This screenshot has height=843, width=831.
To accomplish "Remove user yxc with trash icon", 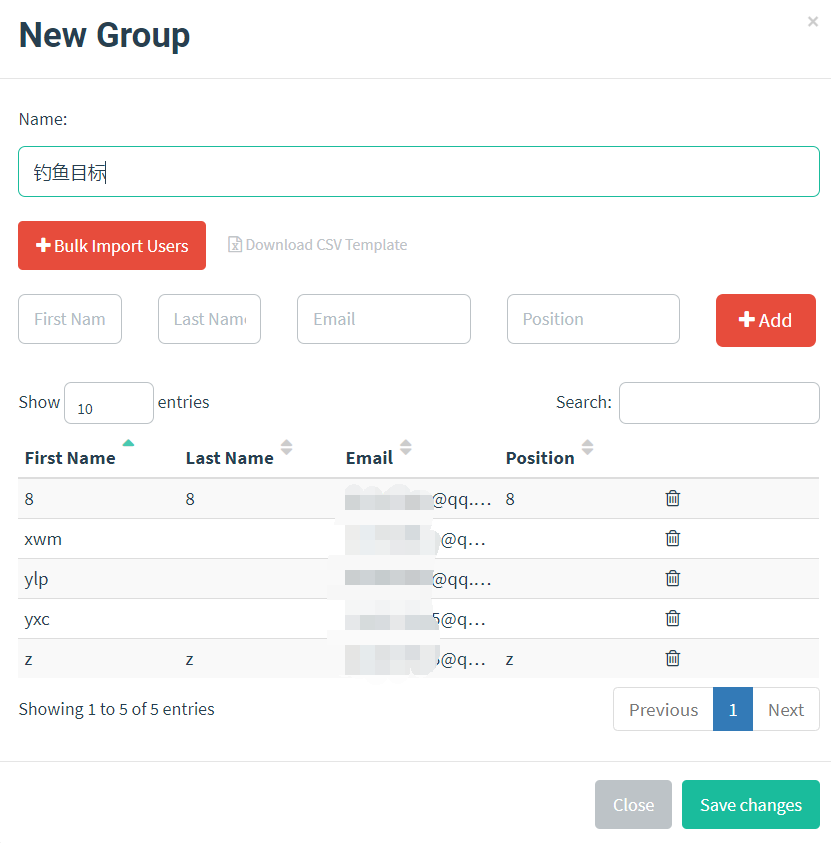I will [x=673, y=618].
